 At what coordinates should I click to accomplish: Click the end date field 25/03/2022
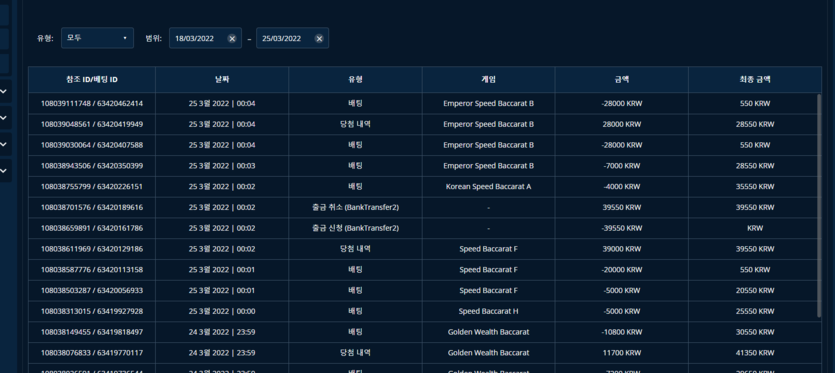point(292,38)
